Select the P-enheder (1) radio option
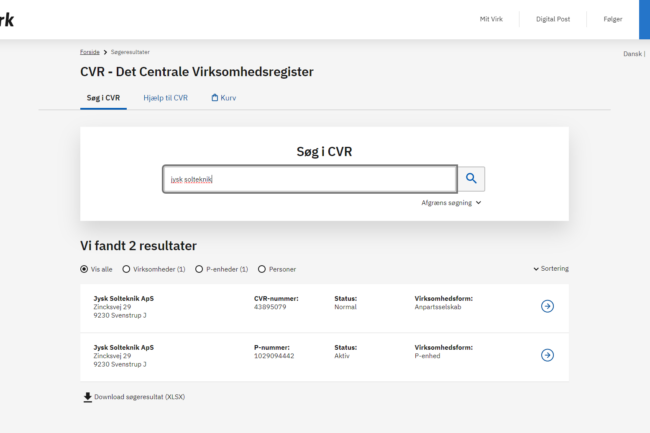This screenshot has height=433, width=650. (x=198, y=269)
